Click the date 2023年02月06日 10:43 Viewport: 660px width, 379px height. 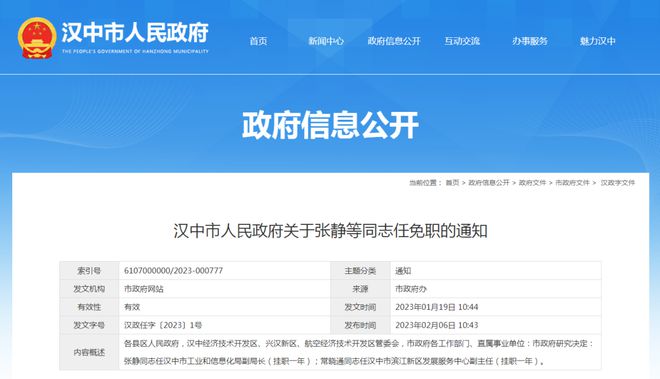point(436,325)
